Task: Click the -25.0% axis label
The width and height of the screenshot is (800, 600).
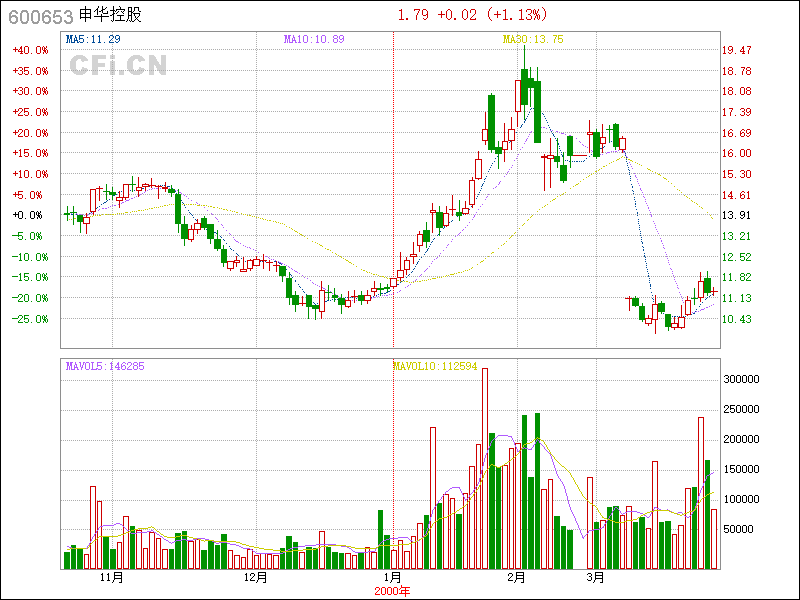Action: (31, 319)
